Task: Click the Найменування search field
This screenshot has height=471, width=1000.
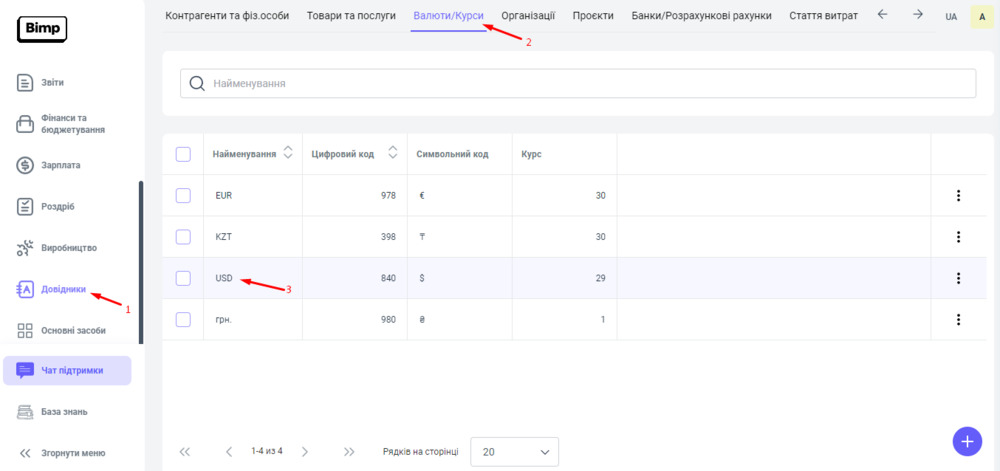Action: 578,83
